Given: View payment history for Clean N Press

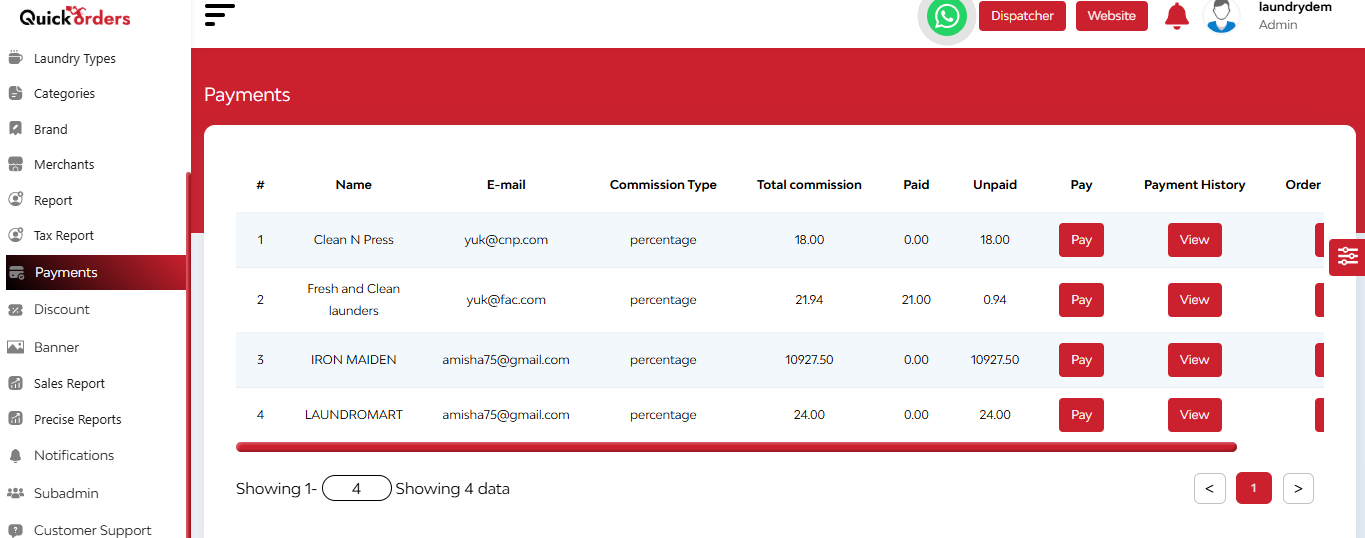Looking at the screenshot, I should click(1194, 240).
